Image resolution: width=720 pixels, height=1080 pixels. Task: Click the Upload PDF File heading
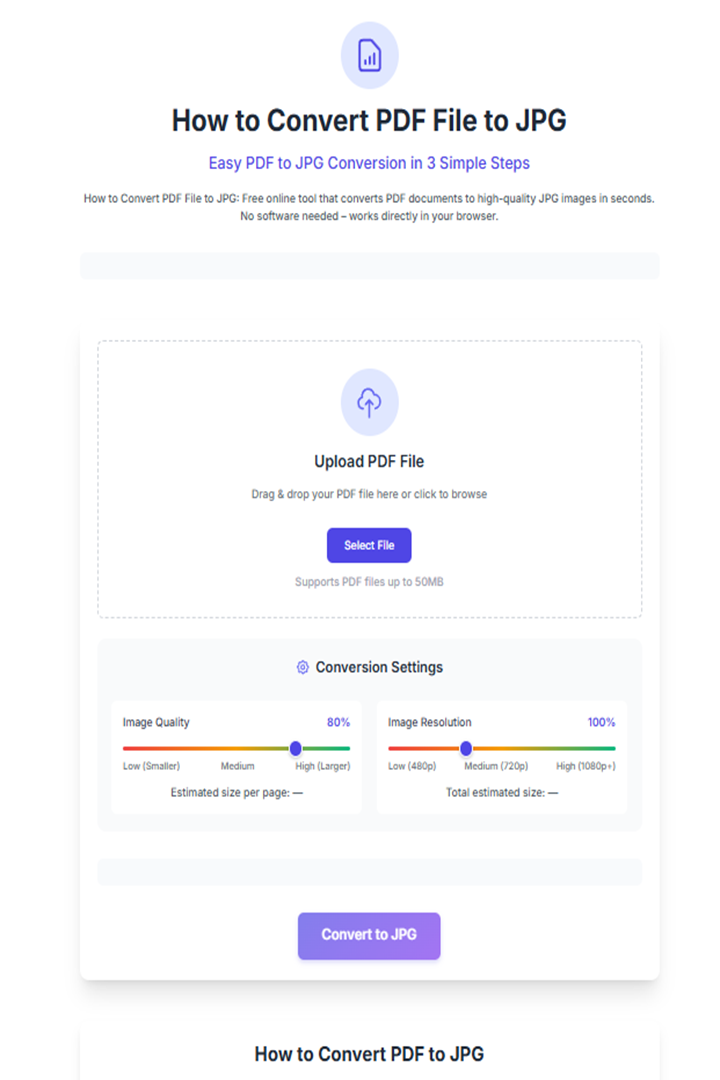pos(369,461)
